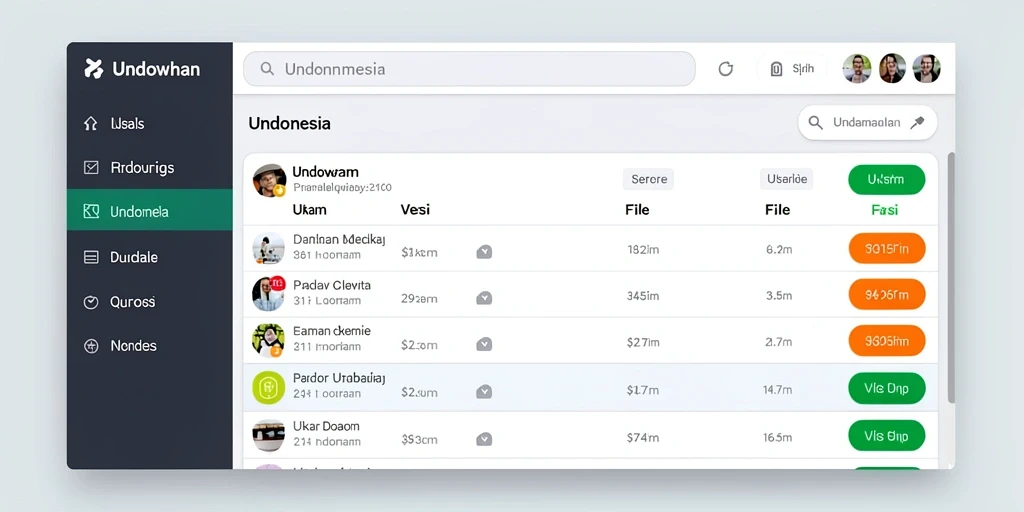Open the third user avatar in top bar

tap(926, 69)
